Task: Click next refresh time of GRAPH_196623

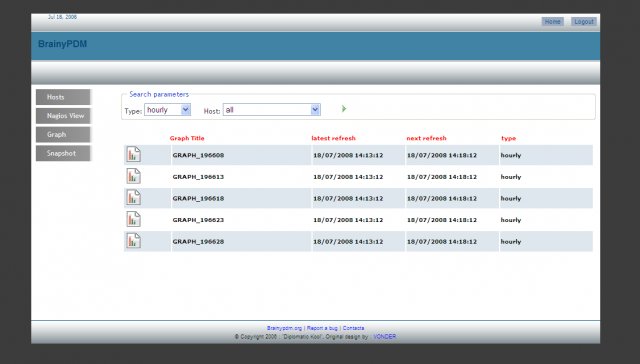Action: [x=442, y=220]
